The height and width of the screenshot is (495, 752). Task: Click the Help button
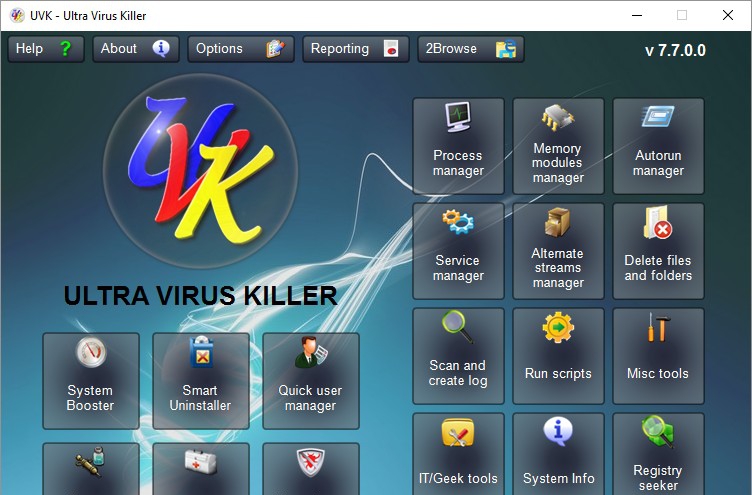pyautogui.click(x=46, y=49)
